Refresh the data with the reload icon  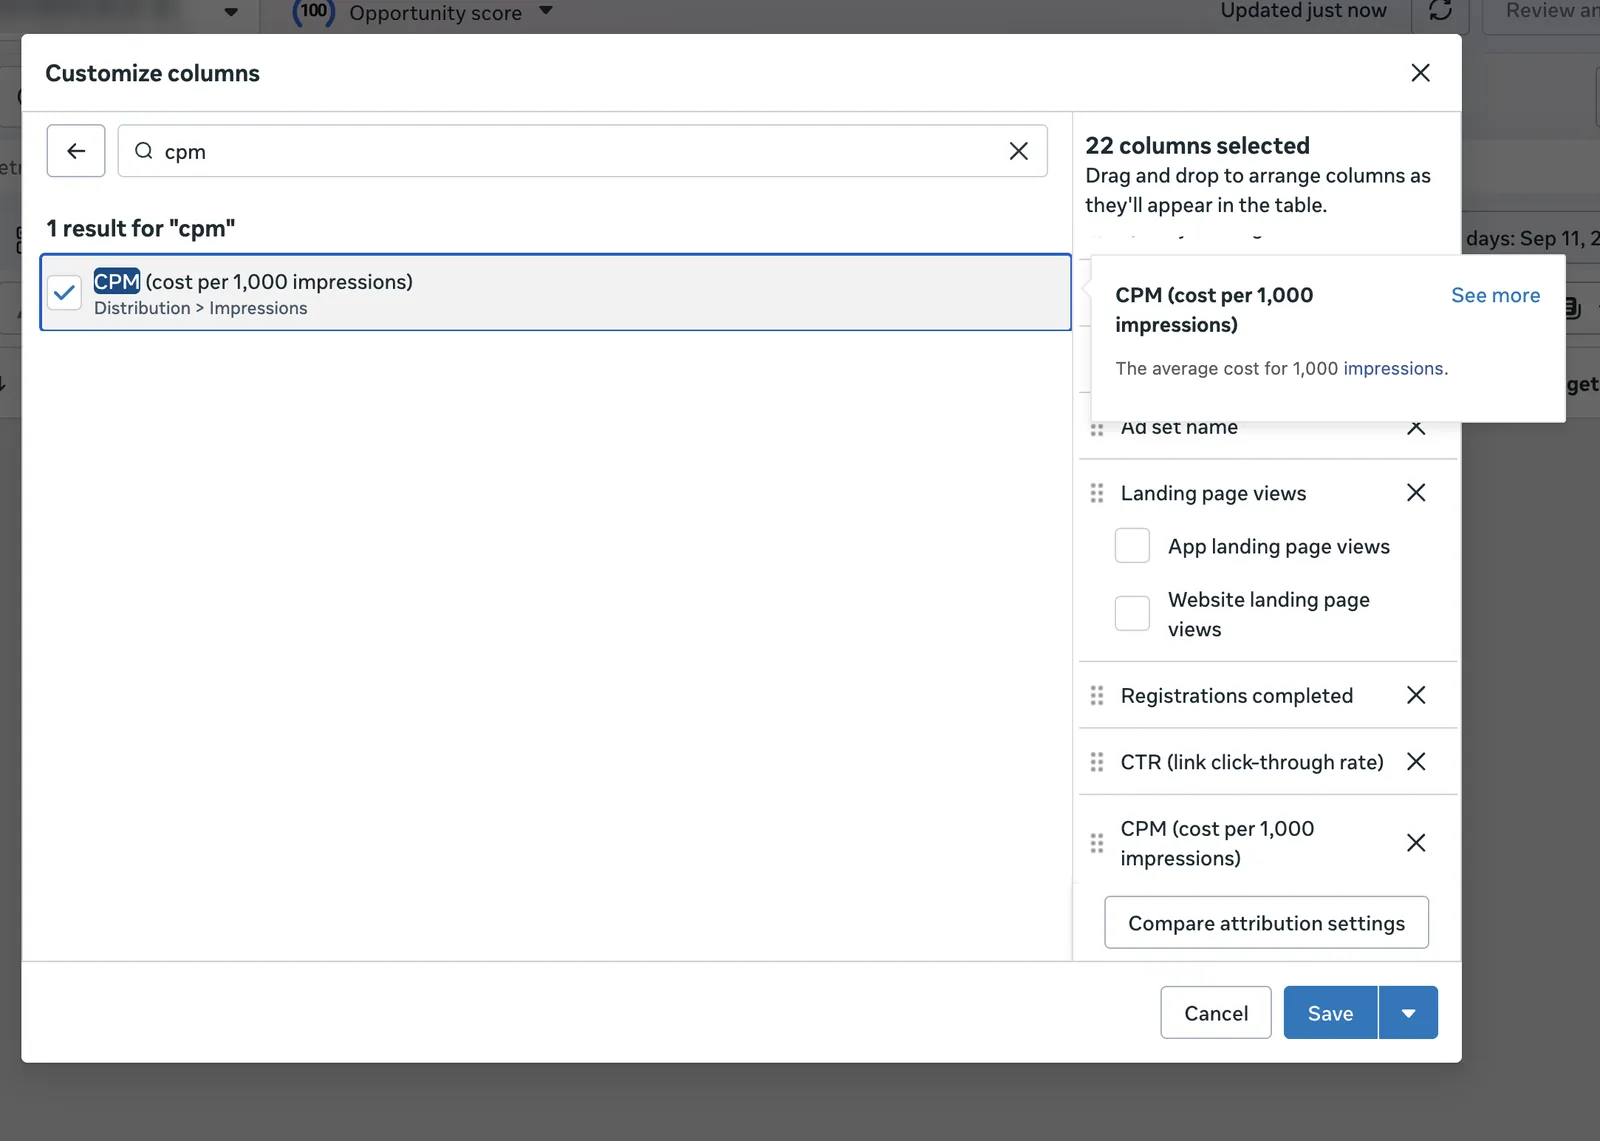pos(1440,11)
